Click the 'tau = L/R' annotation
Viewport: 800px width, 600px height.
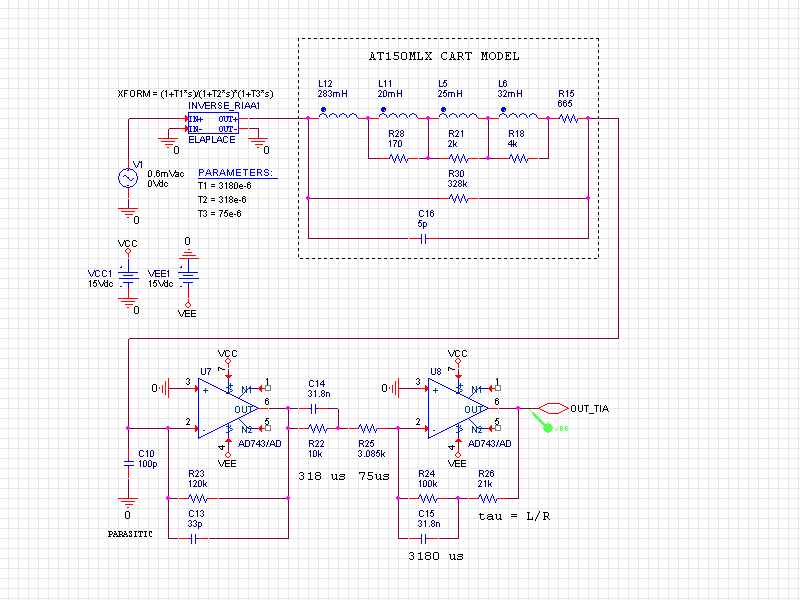point(514,516)
